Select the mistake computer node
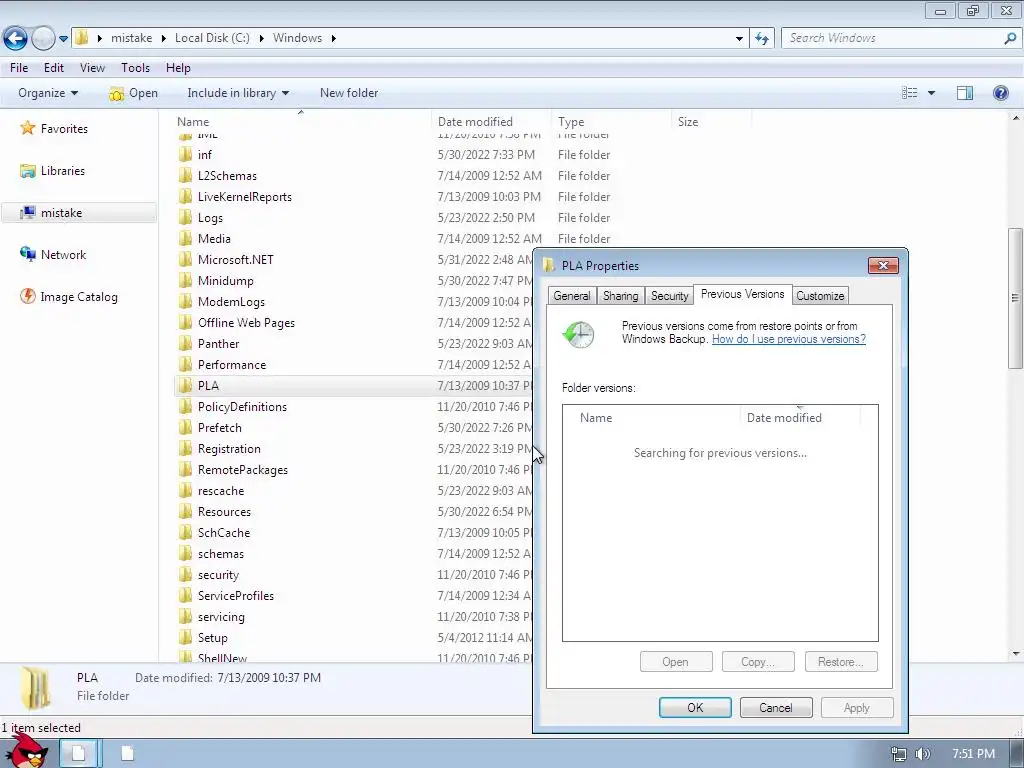 [61, 213]
